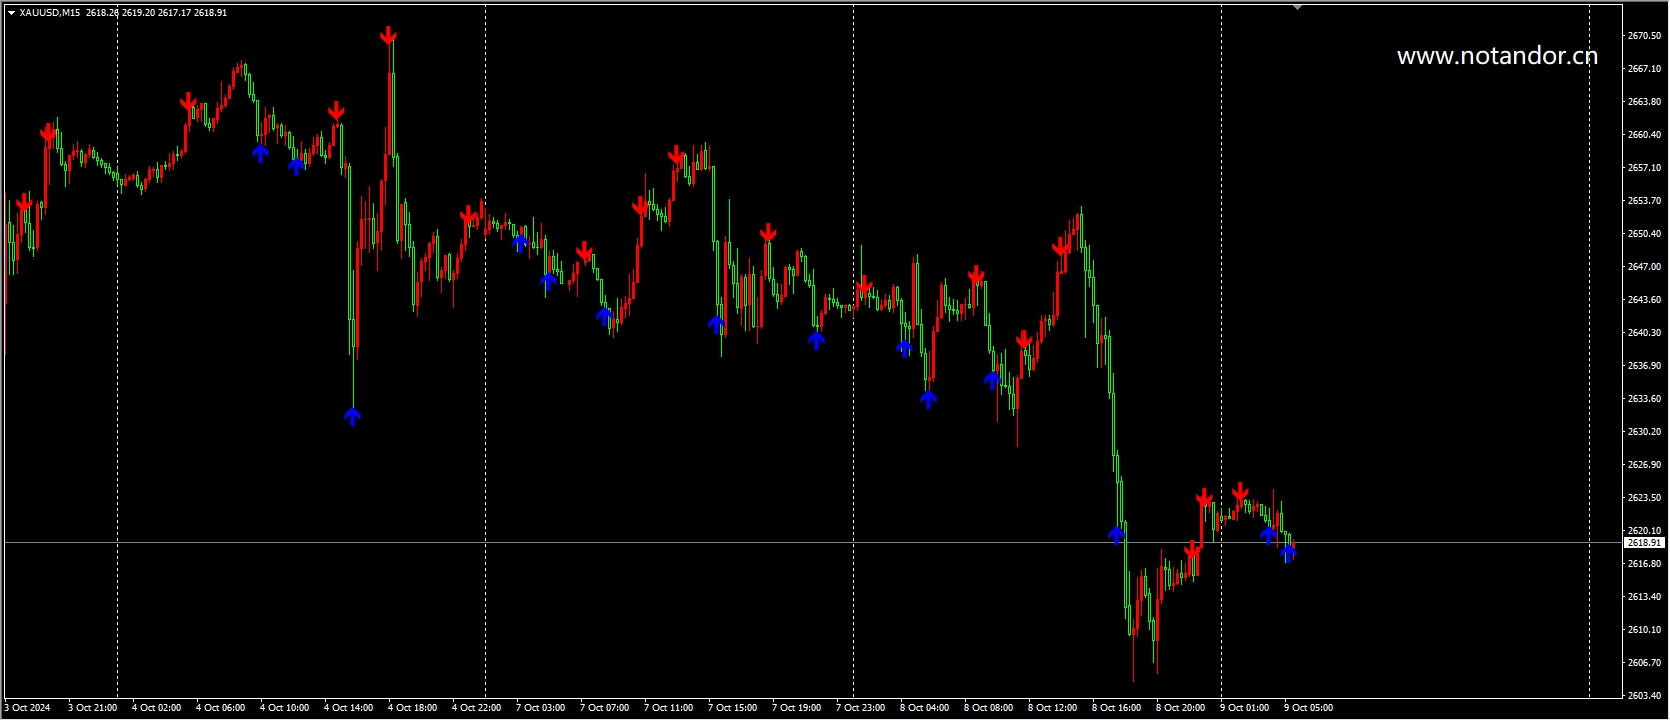Click the current price tag 2618.91
The height and width of the screenshot is (721, 1670).
pos(1644,543)
